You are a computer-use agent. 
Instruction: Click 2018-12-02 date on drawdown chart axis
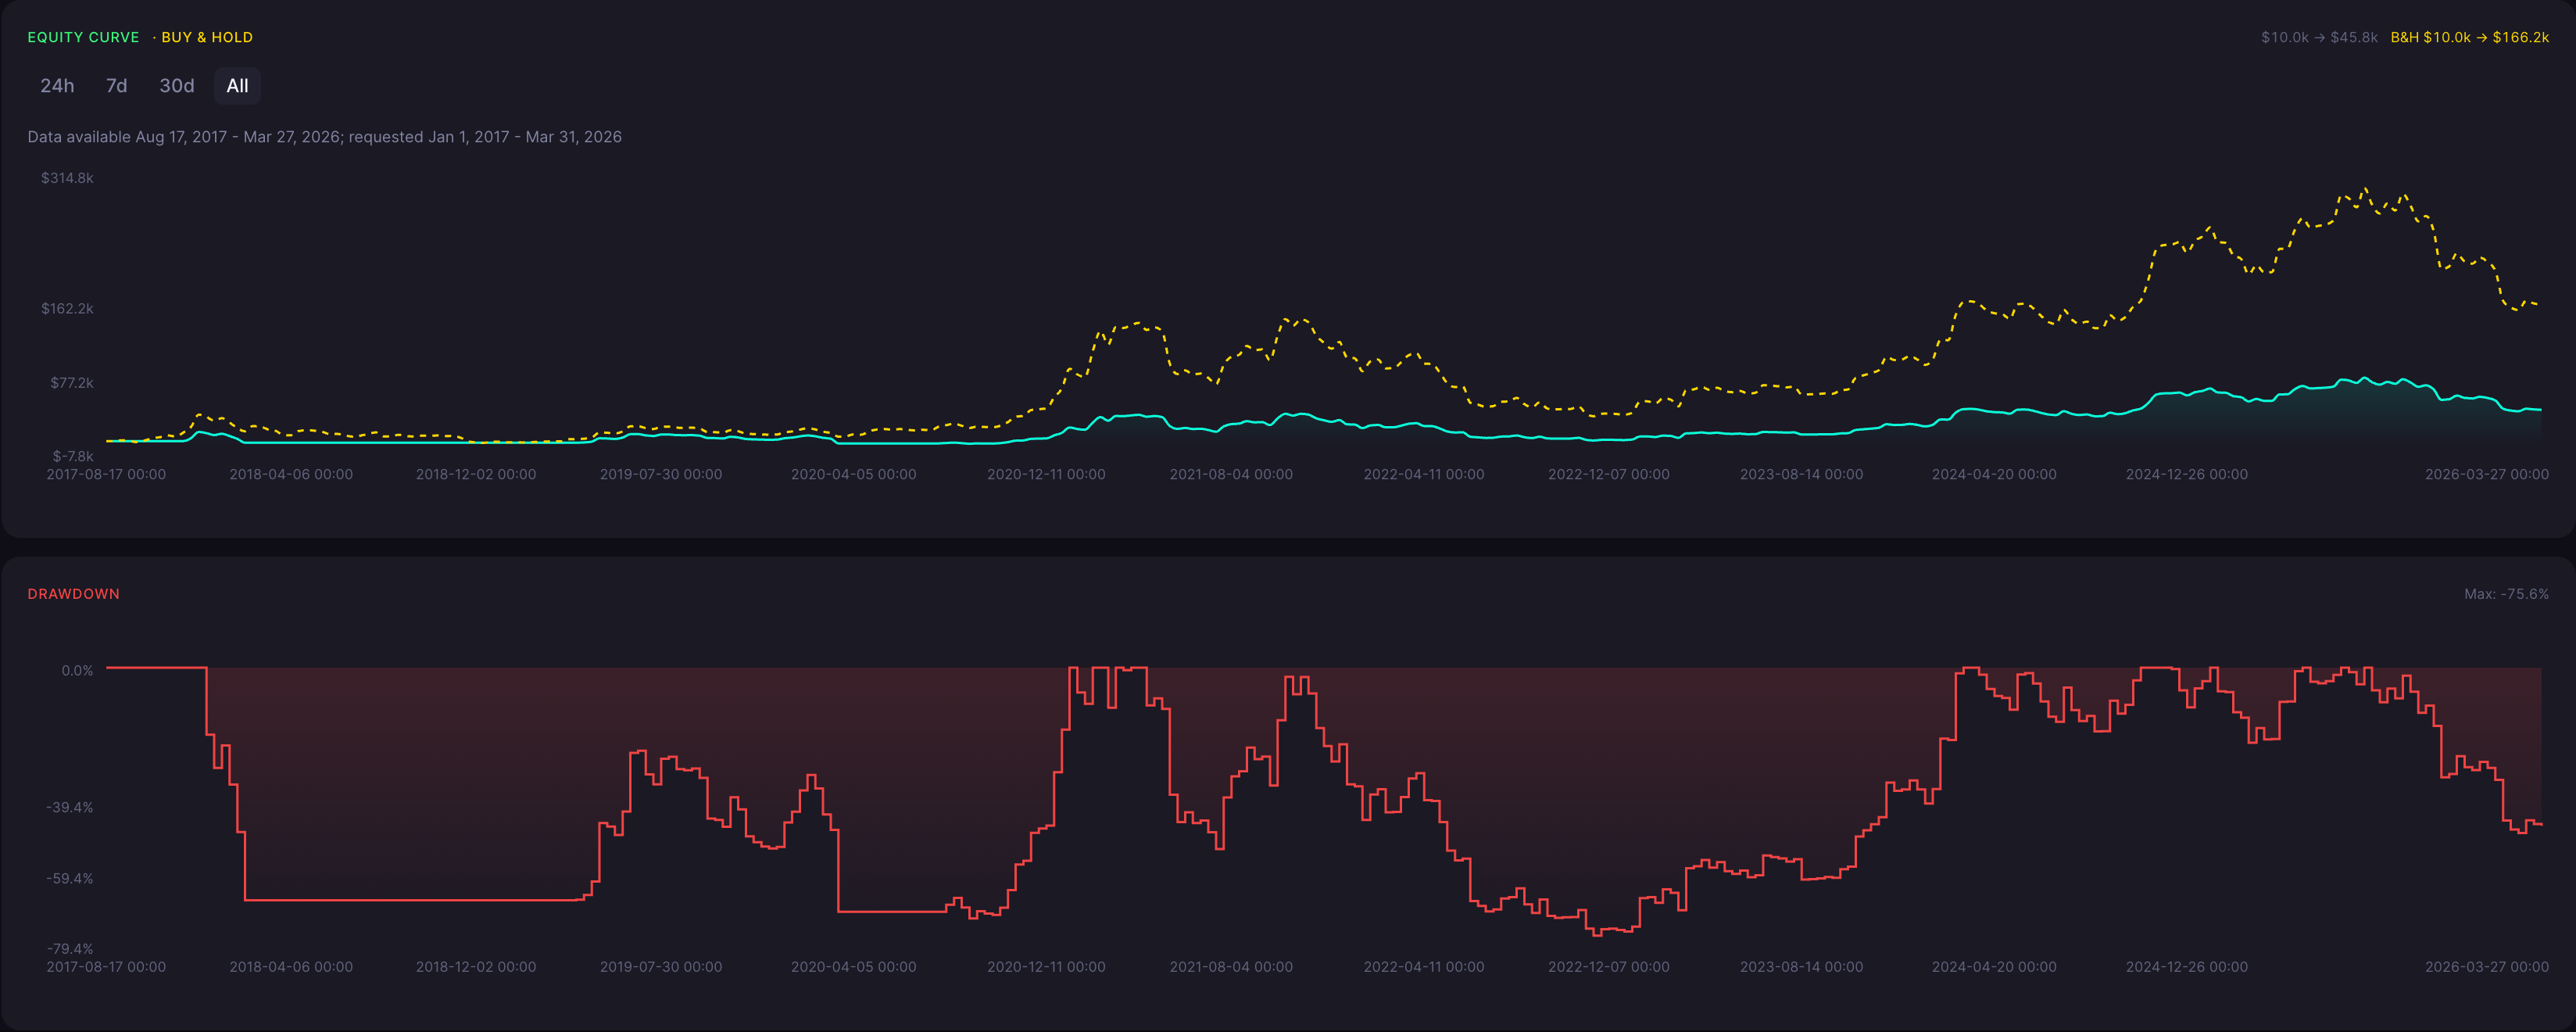coord(476,967)
